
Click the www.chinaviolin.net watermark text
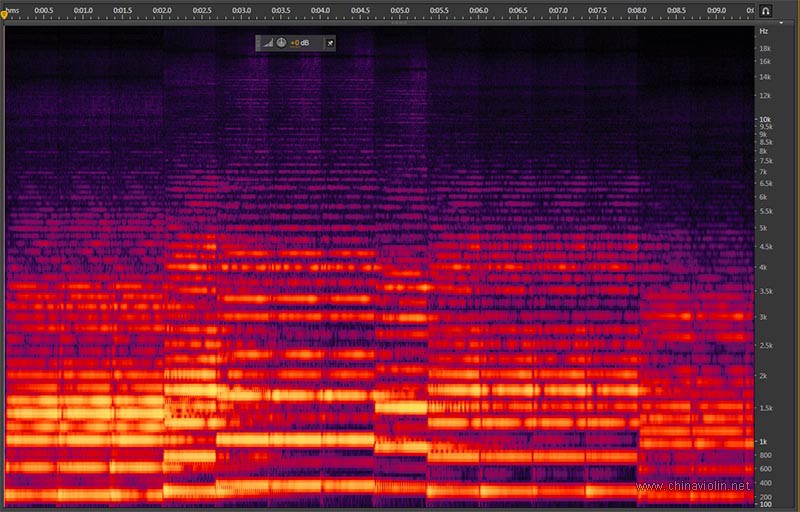pyautogui.click(x=694, y=486)
